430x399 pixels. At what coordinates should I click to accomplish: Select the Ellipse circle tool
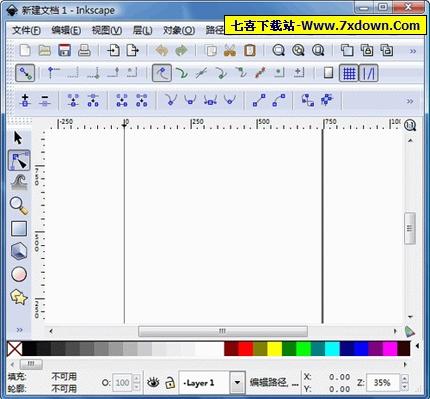(x=19, y=274)
